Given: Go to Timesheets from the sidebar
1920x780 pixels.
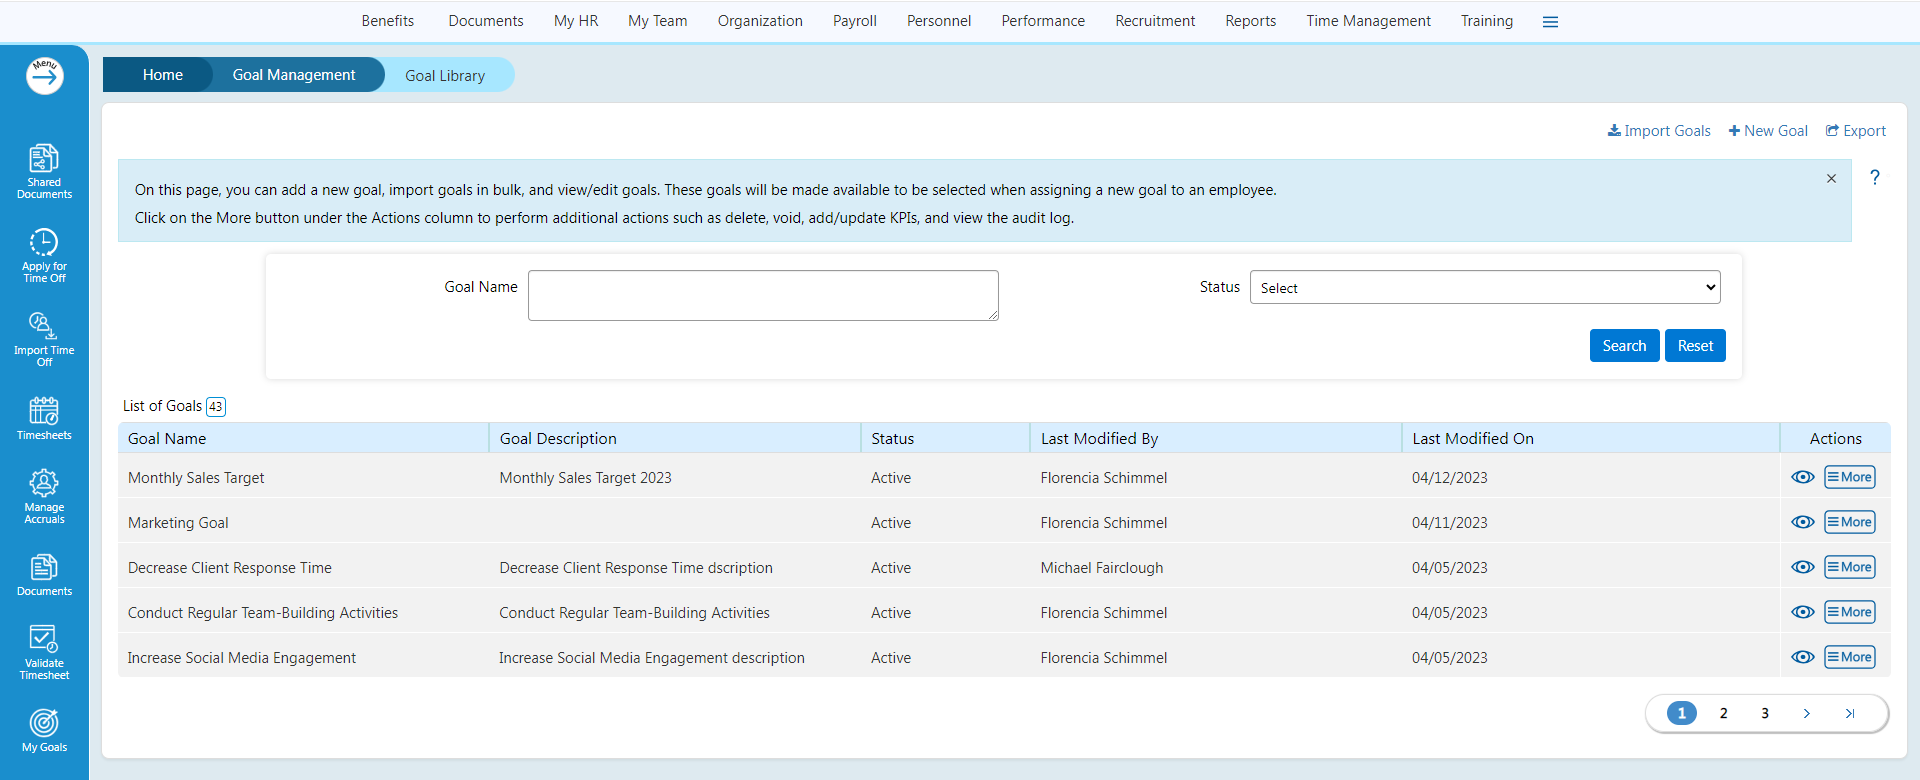Looking at the screenshot, I should point(44,418).
